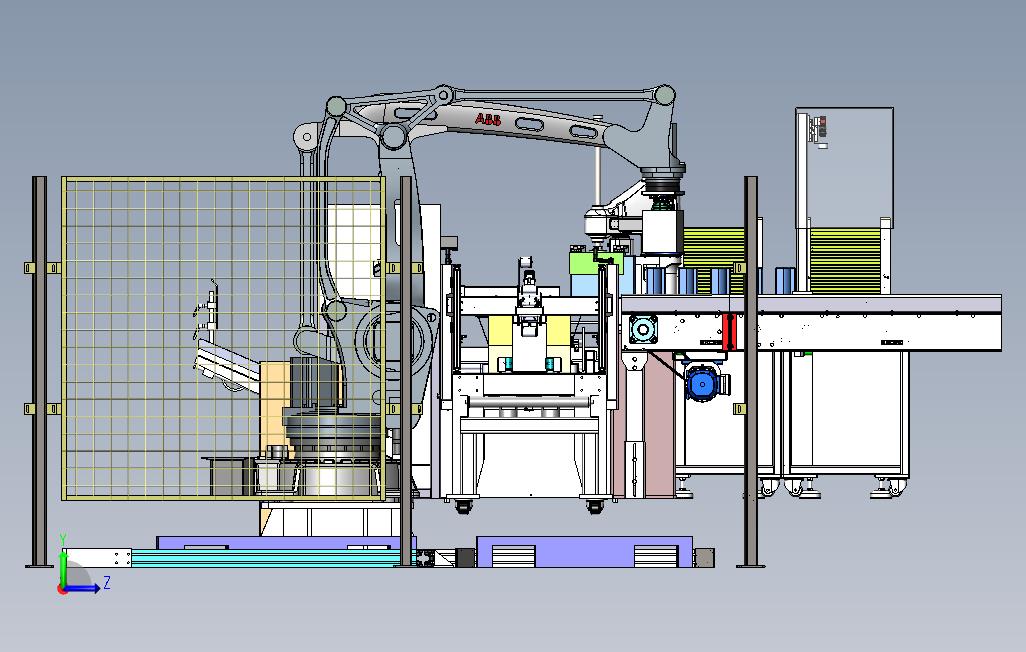Pick the square motor flange at conveyor end
The height and width of the screenshot is (652, 1026).
point(643,329)
